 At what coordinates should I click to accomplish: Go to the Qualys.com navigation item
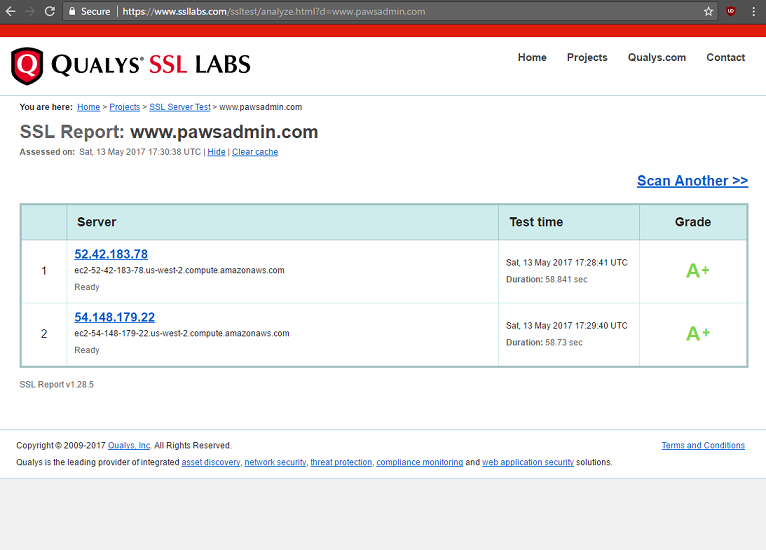pos(657,57)
